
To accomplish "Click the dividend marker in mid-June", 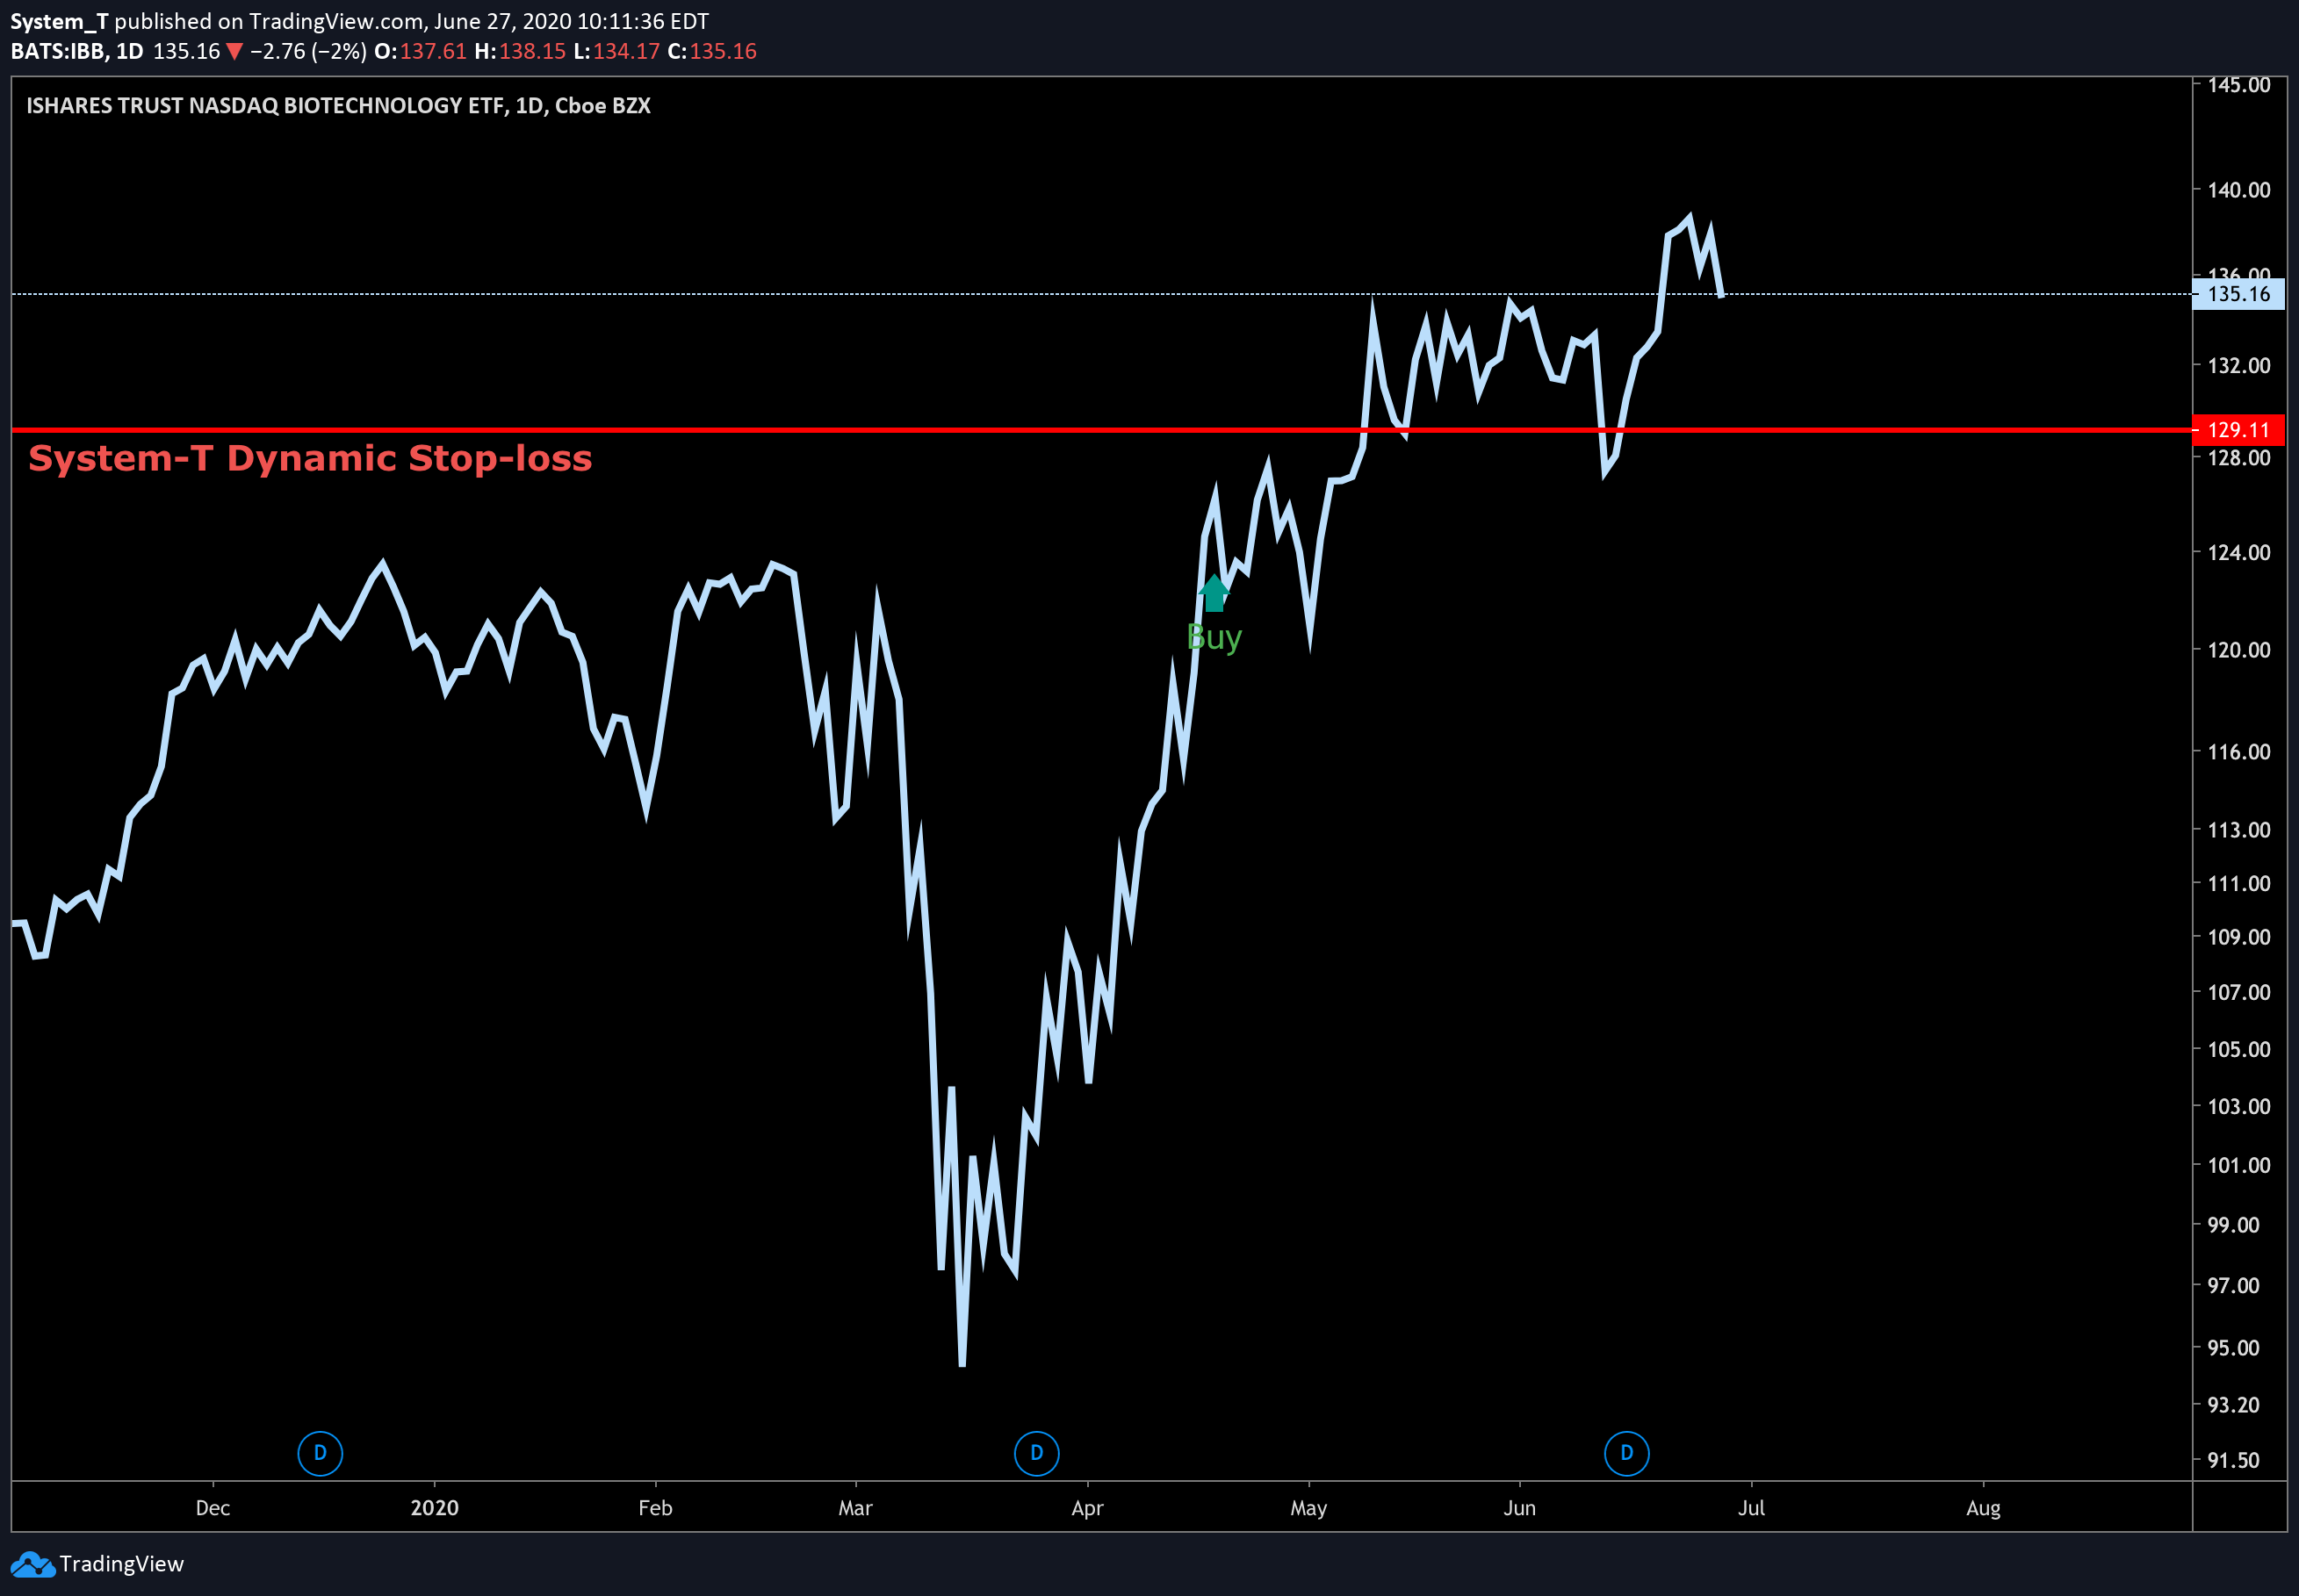I will 1626,1453.
